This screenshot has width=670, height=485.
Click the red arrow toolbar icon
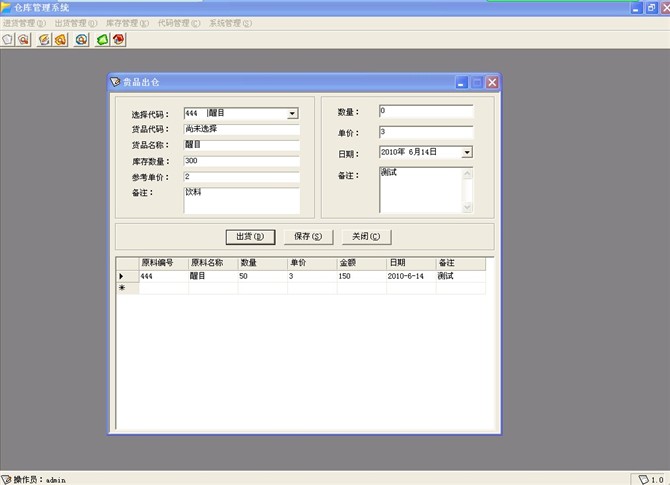(x=118, y=40)
